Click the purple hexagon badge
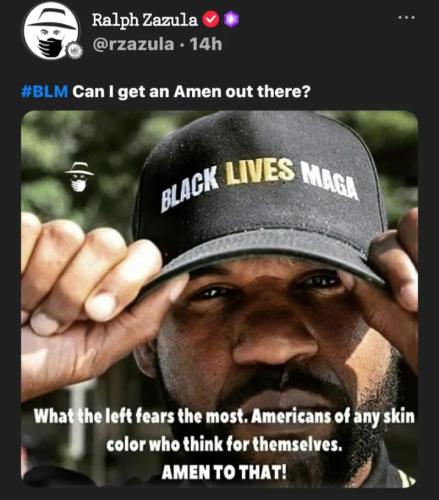 tap(231, 20)
